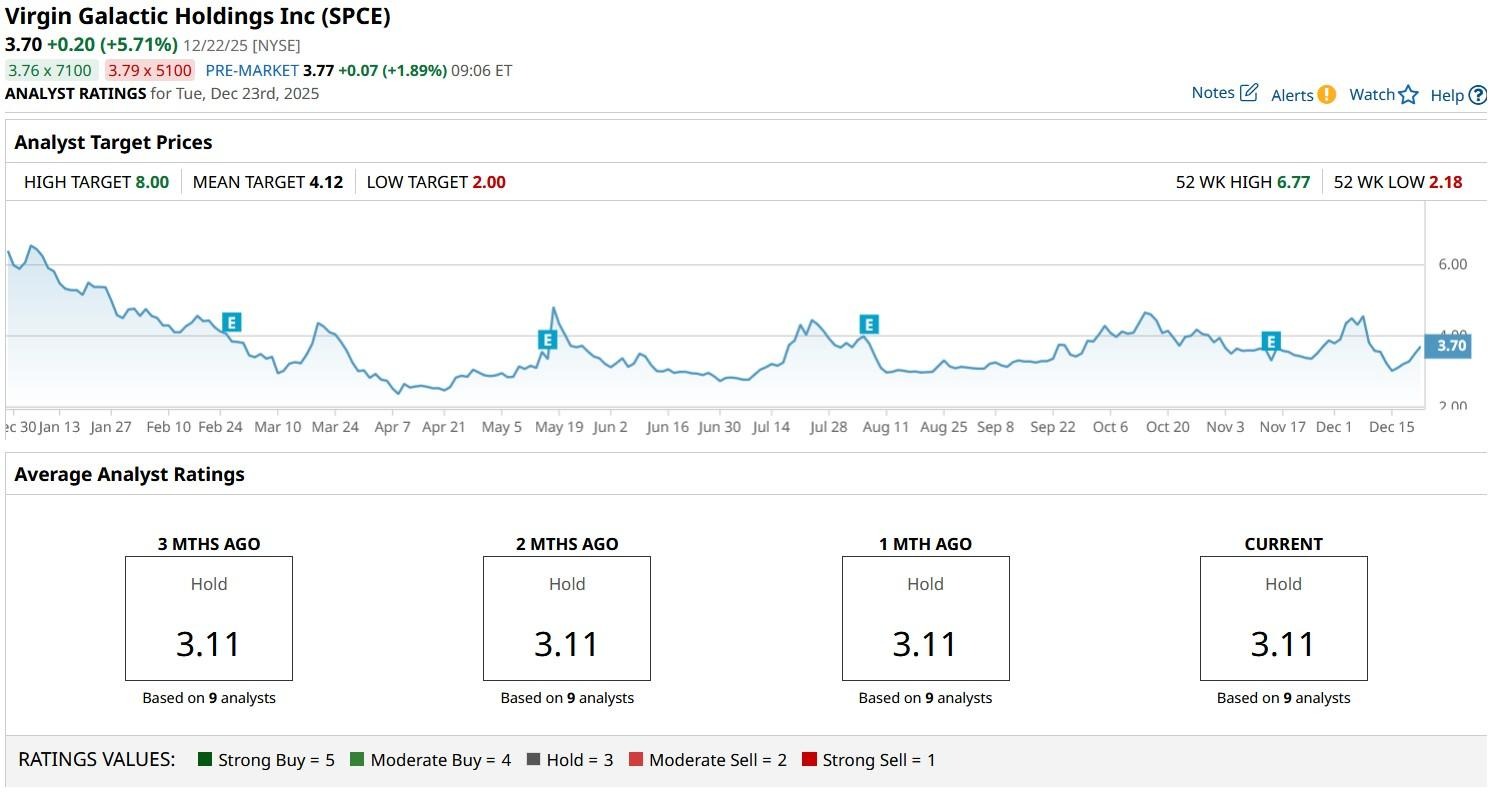Click the Alerts exclamation icon
This screenshot has height=793, width=1492.
[x=1326, y=95]
